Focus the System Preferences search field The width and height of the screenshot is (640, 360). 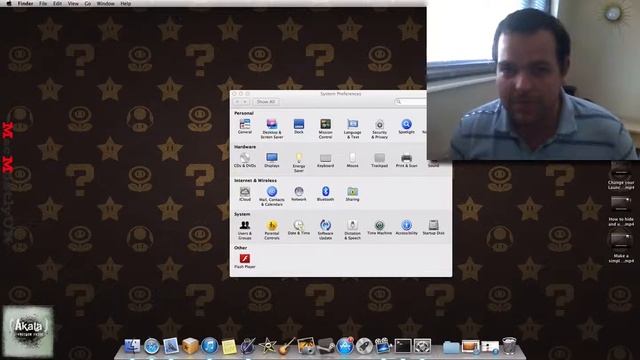pyautogui.click(x=411, y=102)
